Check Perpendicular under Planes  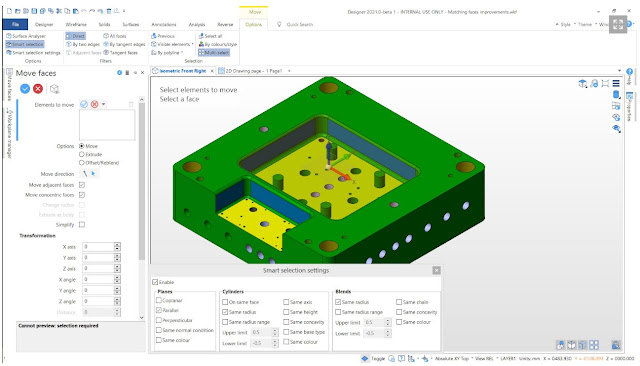159,320
